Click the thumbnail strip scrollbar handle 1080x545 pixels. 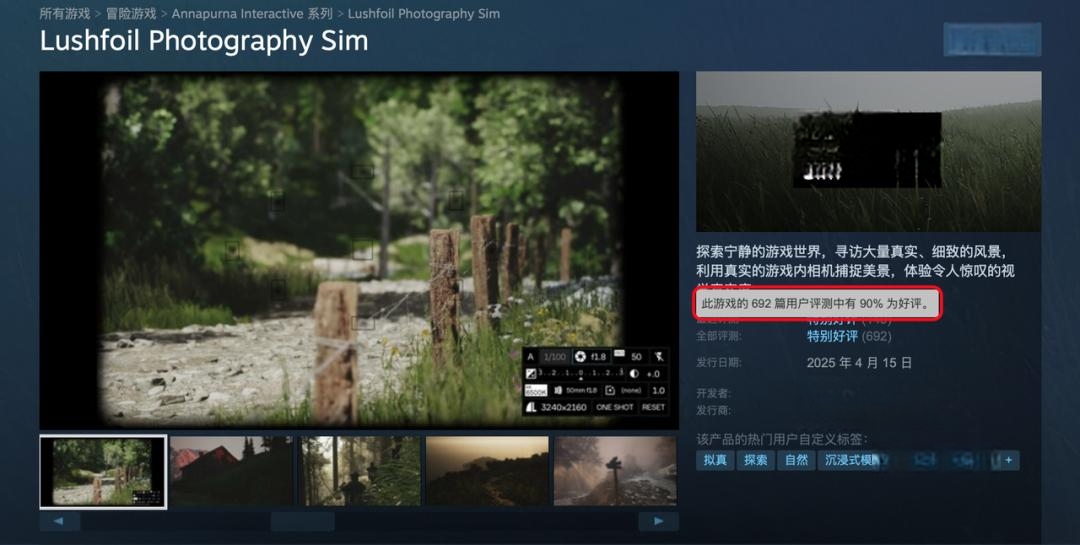coord(302,522)
